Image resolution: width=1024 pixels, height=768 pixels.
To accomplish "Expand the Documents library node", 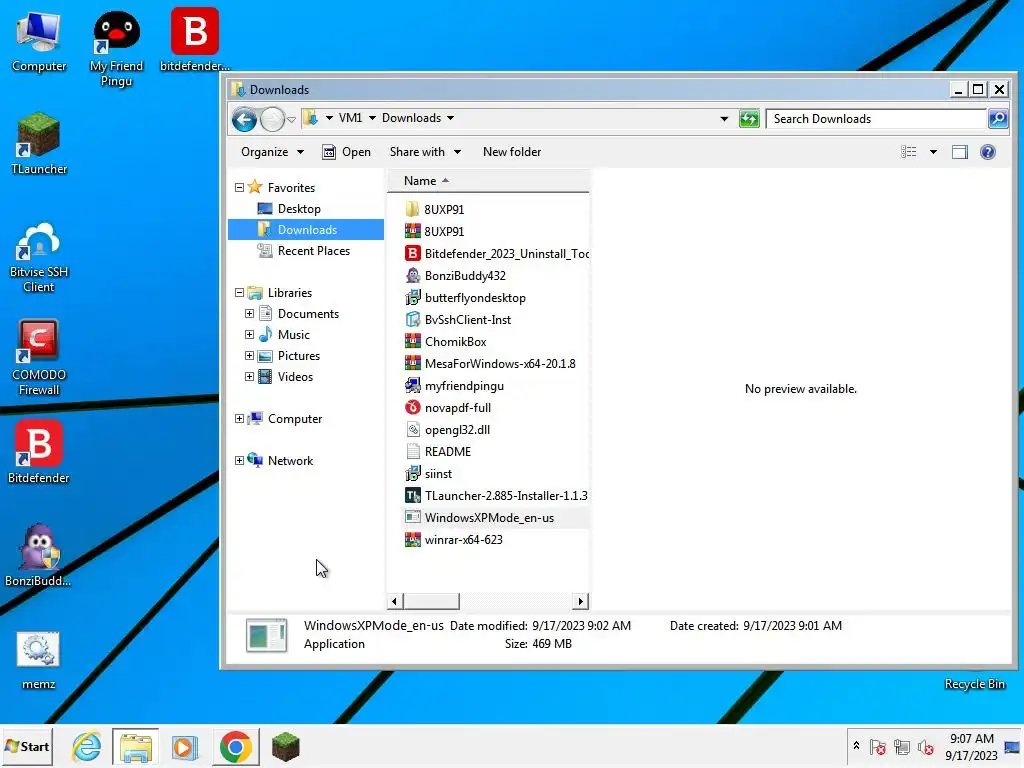I will tap(249, 313).
